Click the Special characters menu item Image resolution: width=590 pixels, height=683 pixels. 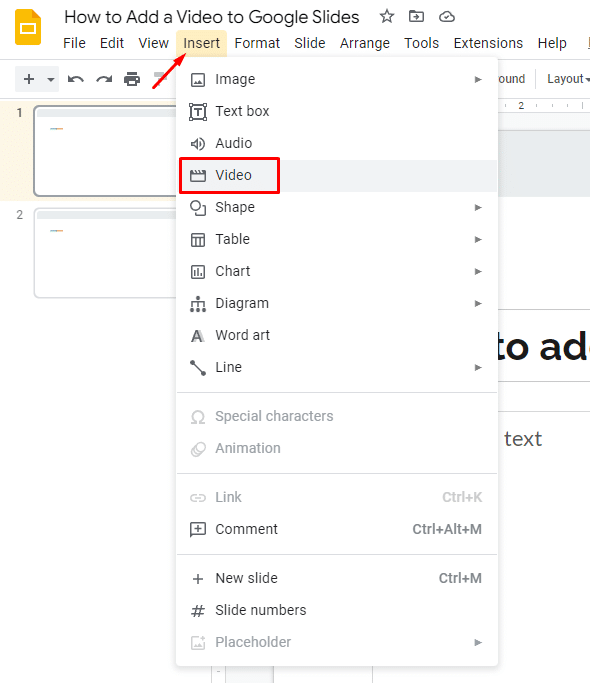(x=336, y=416)
